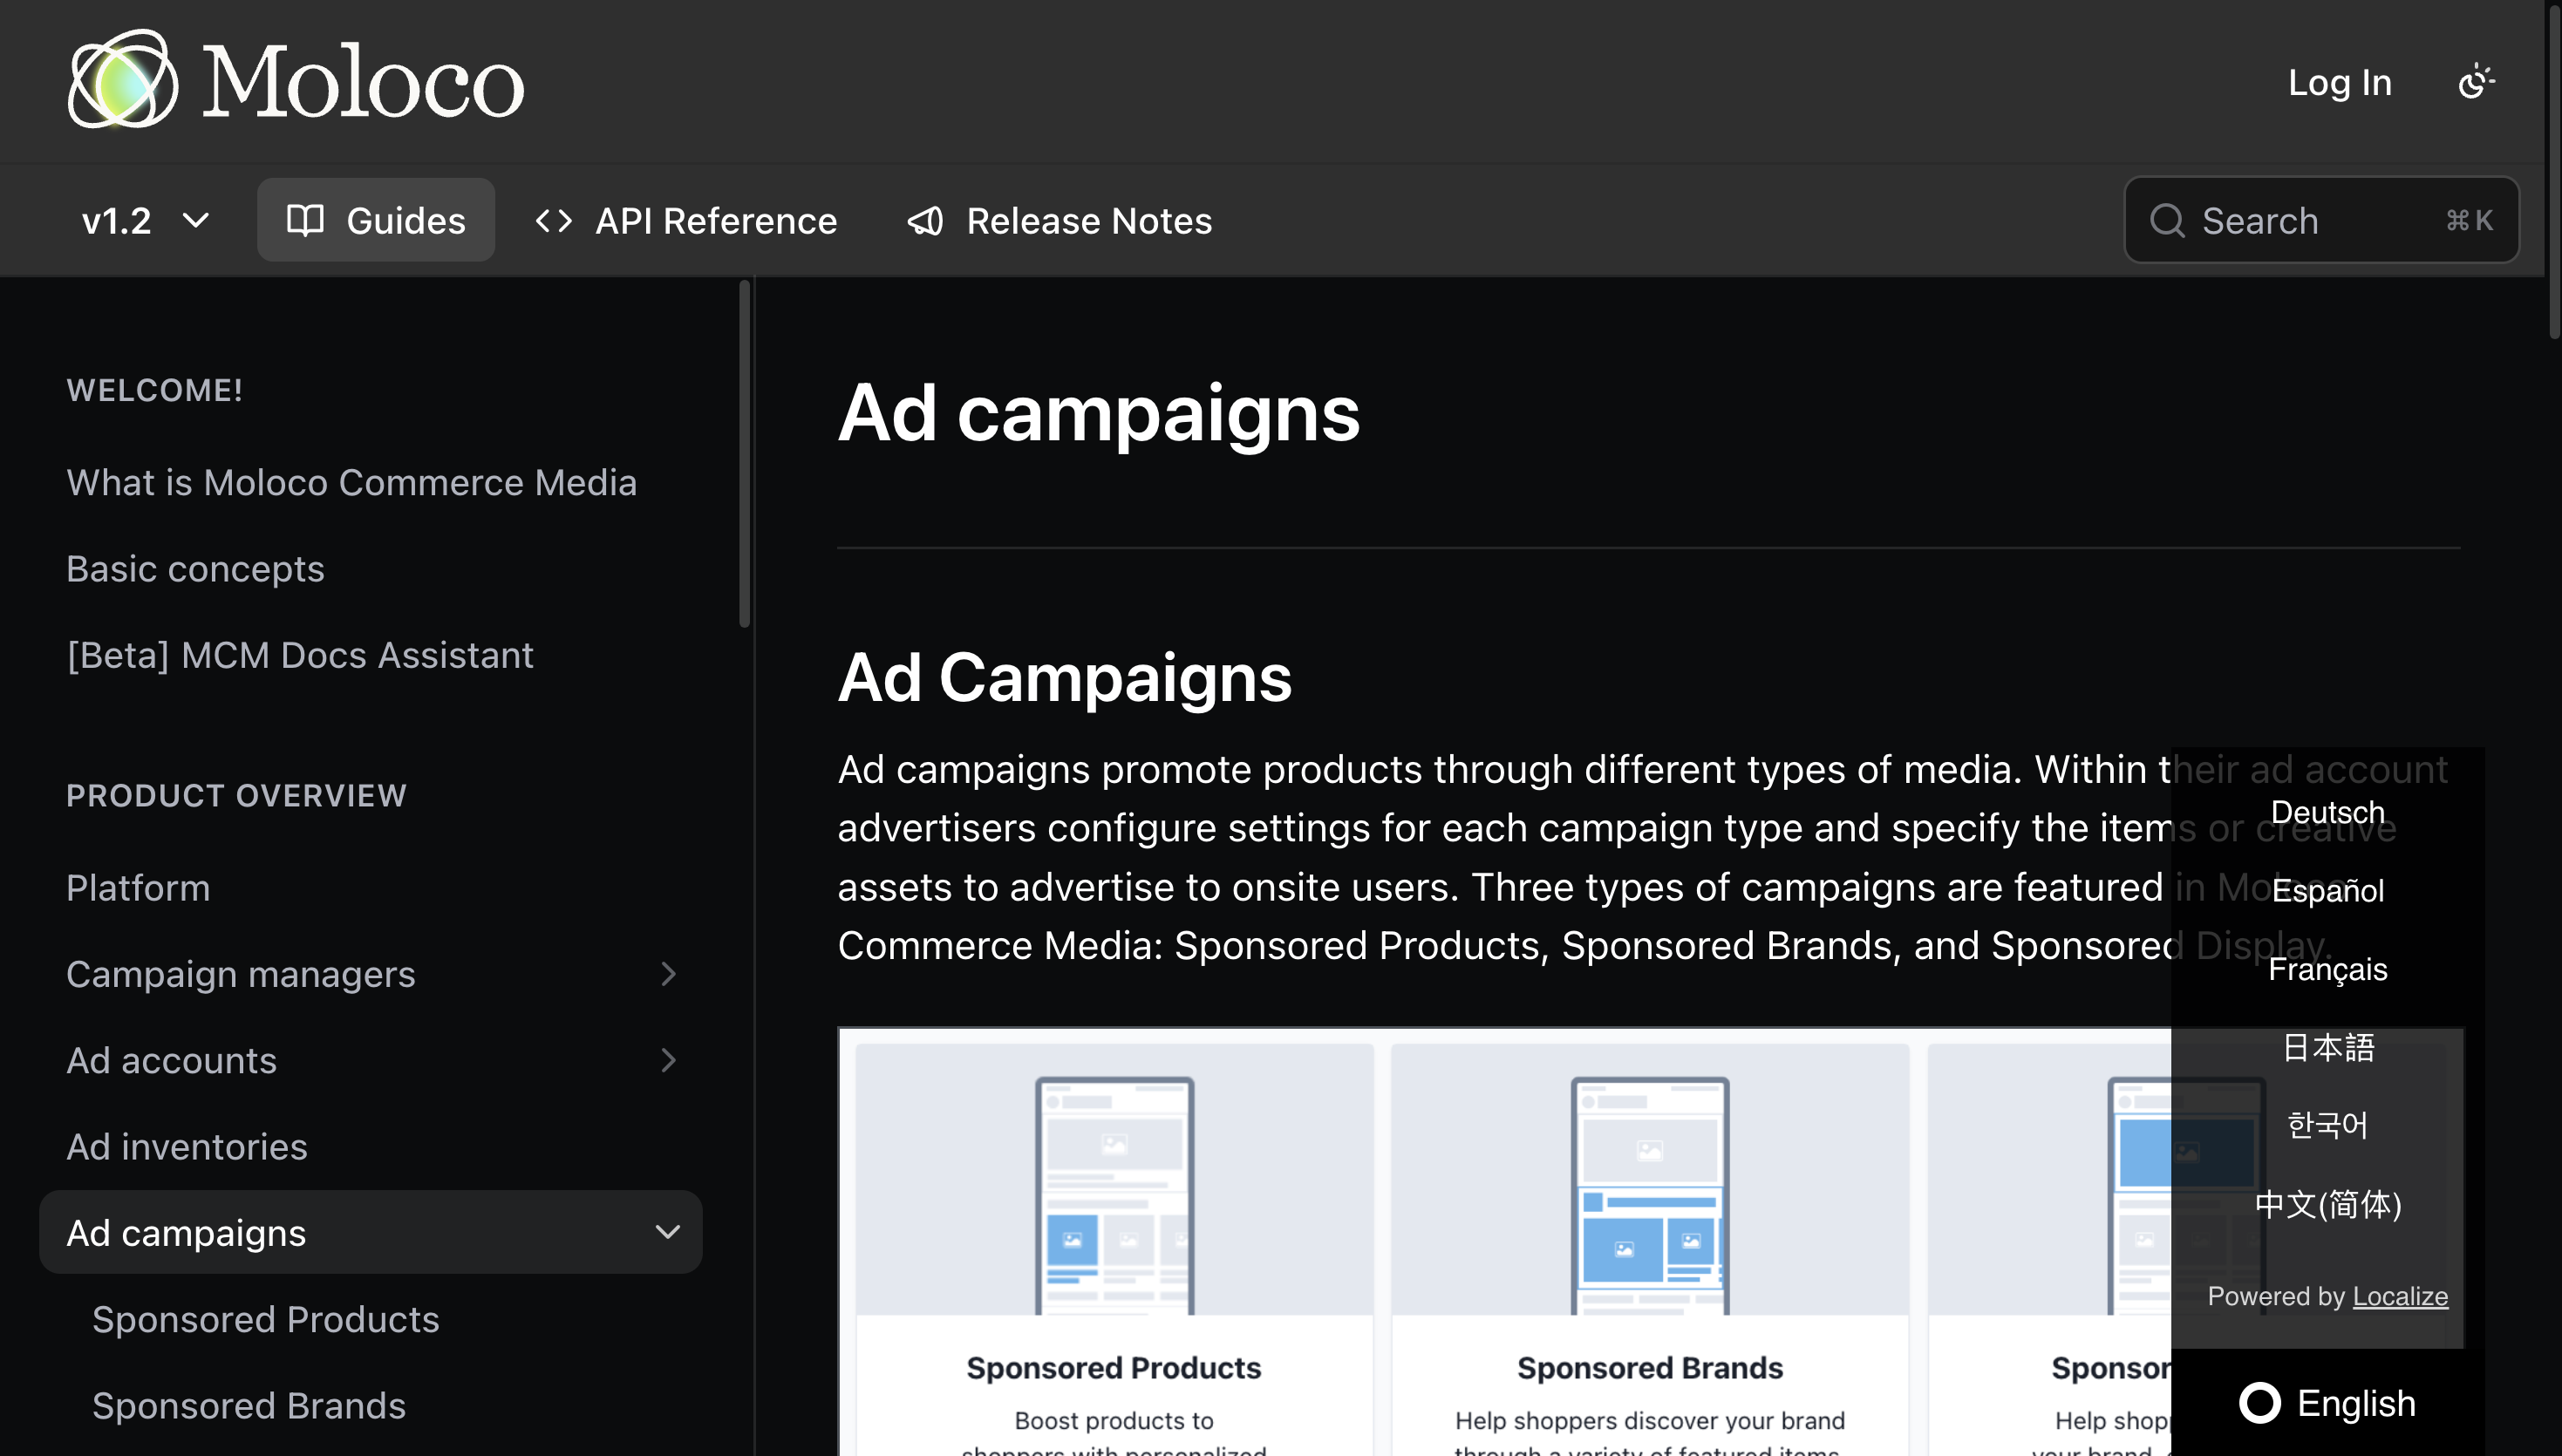Click the code brackets icon beside API Reference
The width and height of the screenshot is (2562, 1456).
(x=554, y=220)
